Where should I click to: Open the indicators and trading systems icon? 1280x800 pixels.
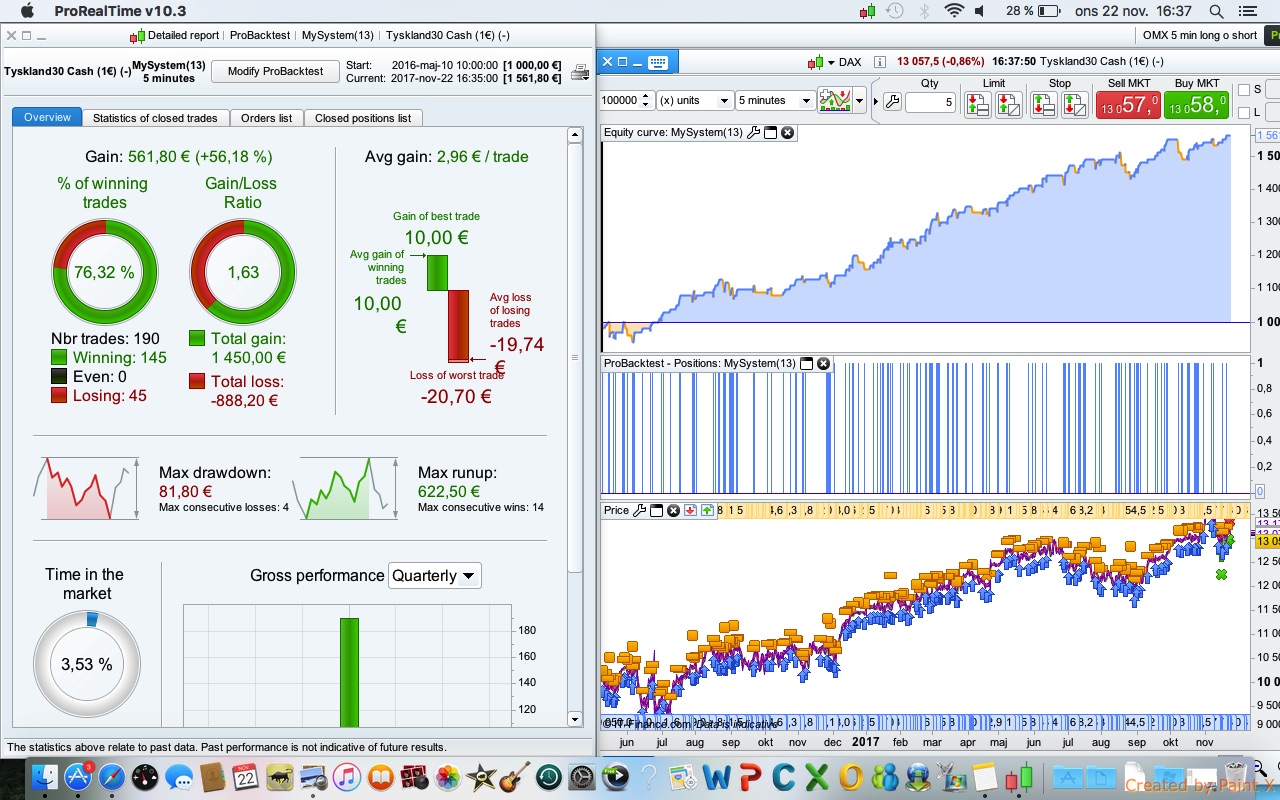coord(834,100)
